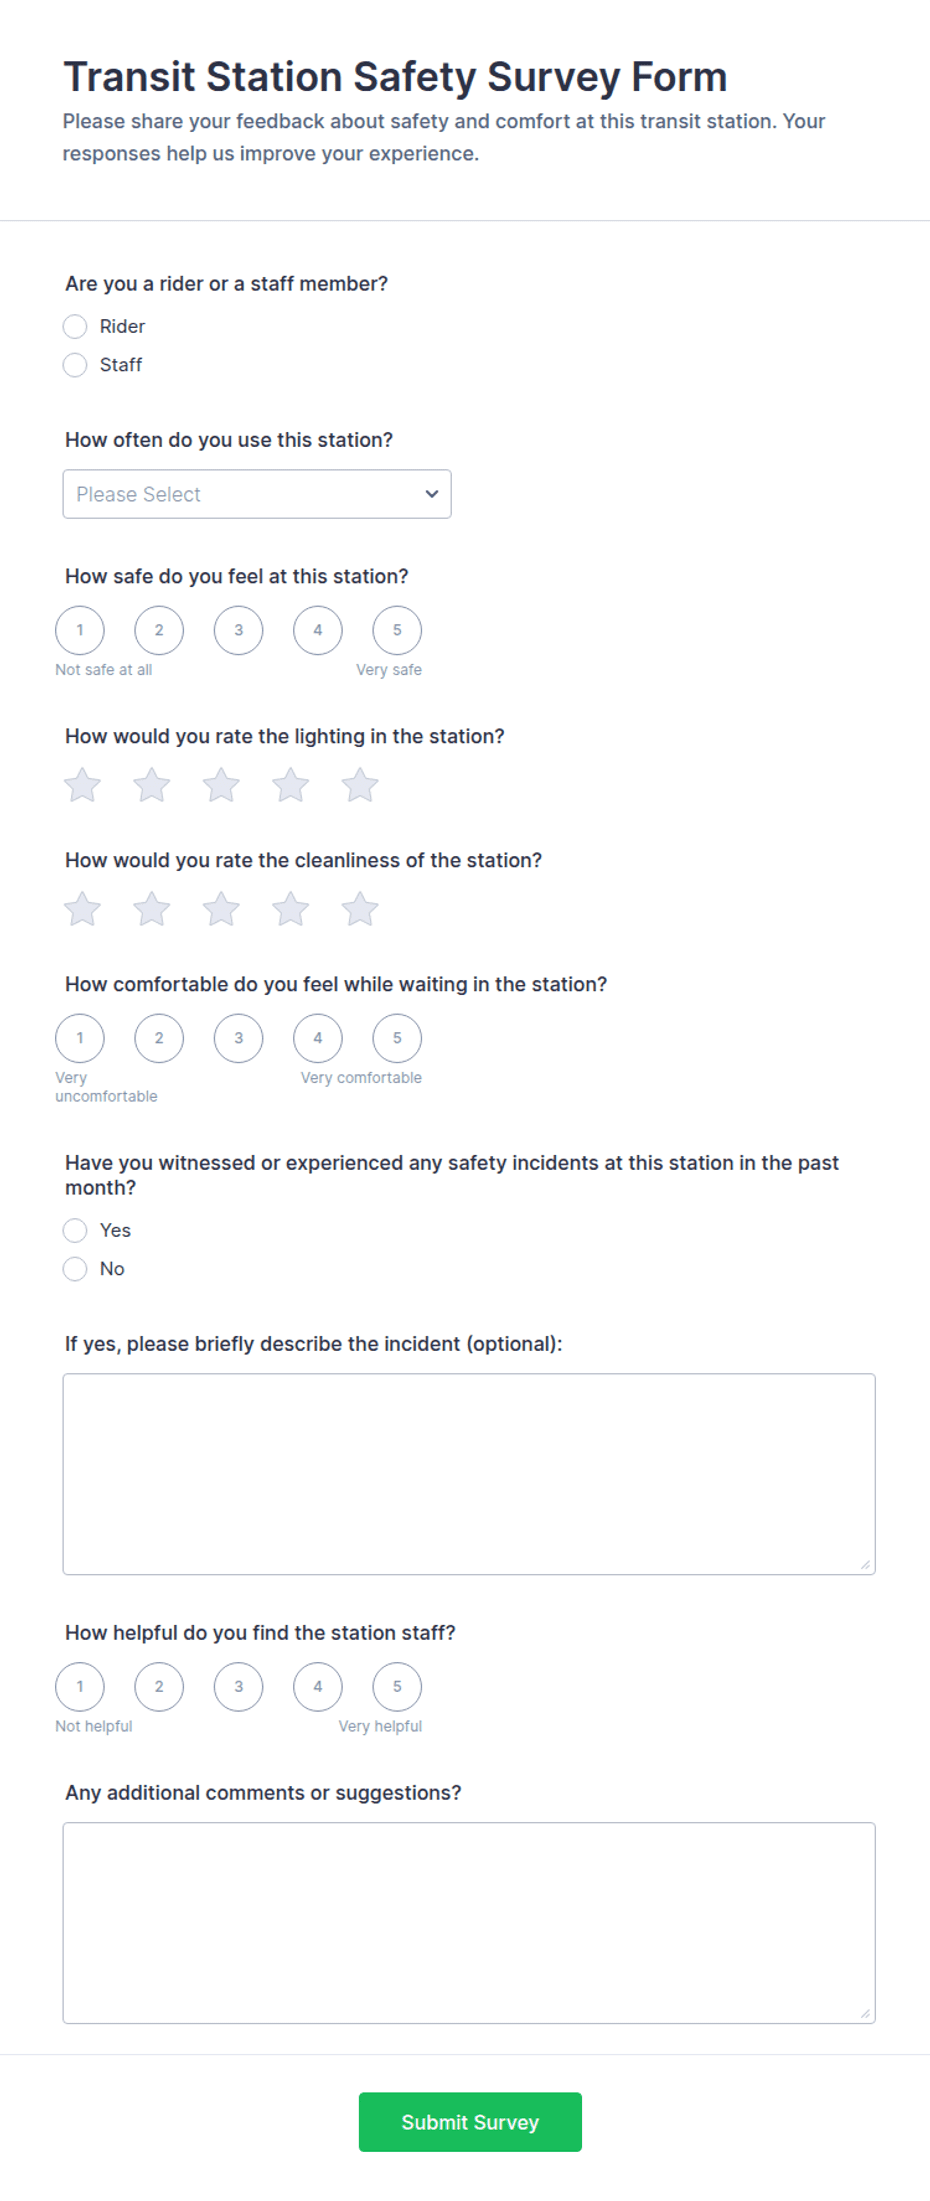Submit Survey with the green button

tap(470, 2122)
